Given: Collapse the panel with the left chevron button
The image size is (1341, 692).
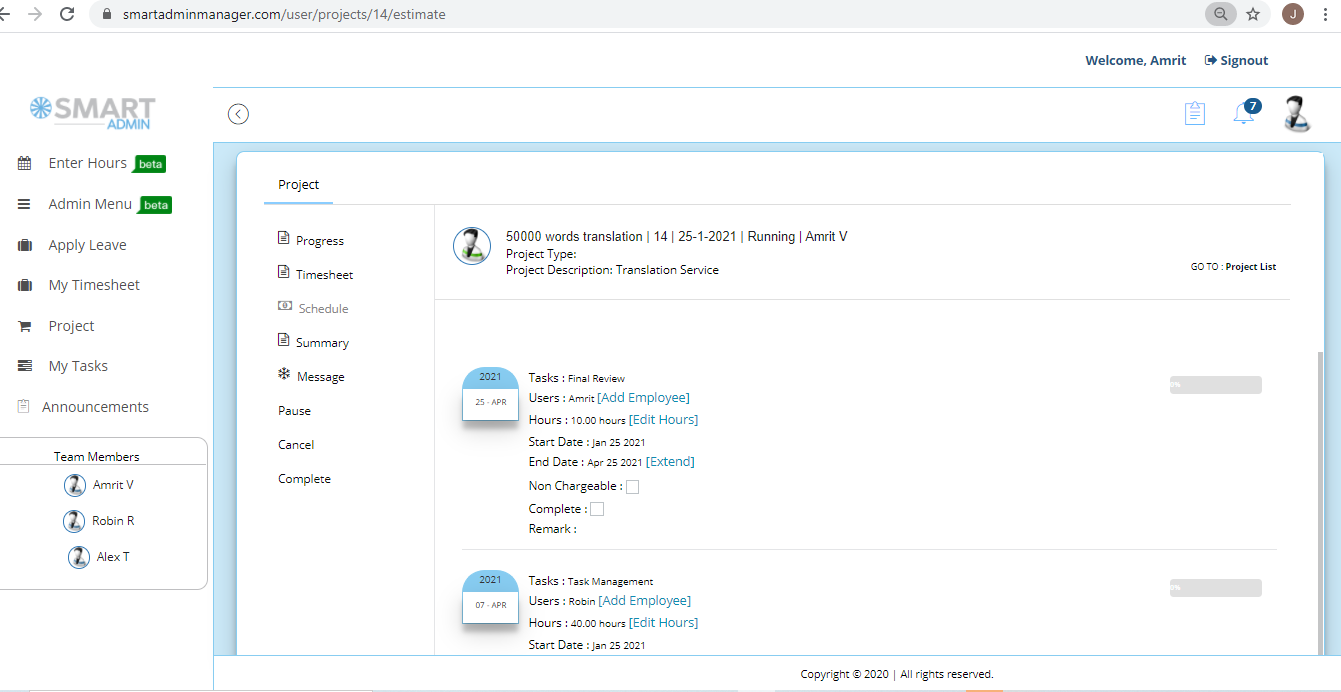Looking at the screenshot, I should pyautogui.click(x=238, y=113).
